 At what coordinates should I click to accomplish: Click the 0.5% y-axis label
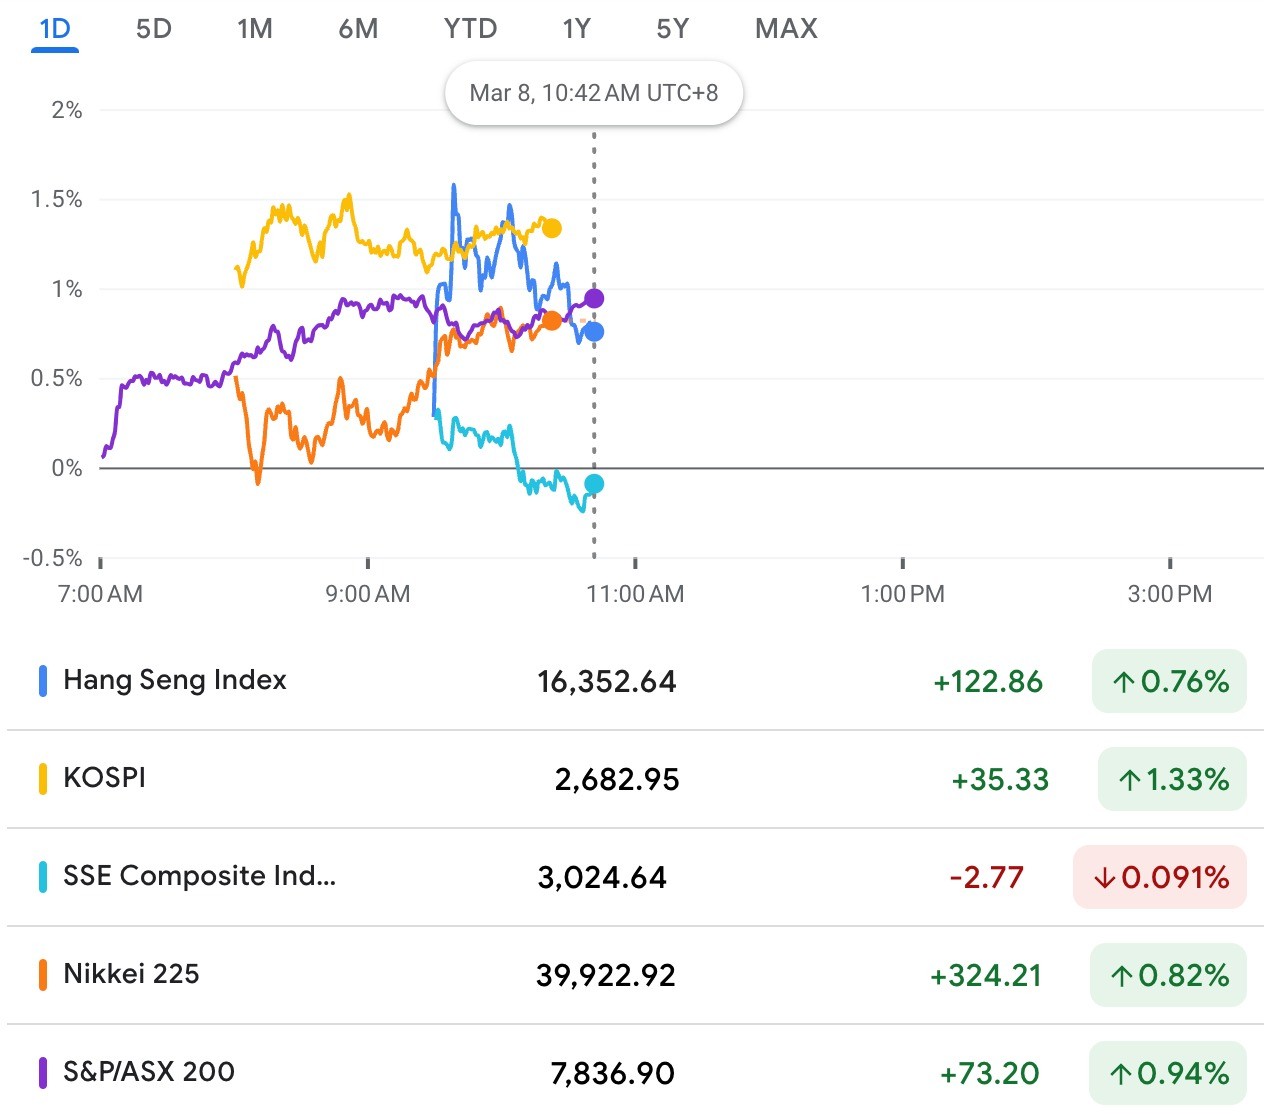(57, 378)
